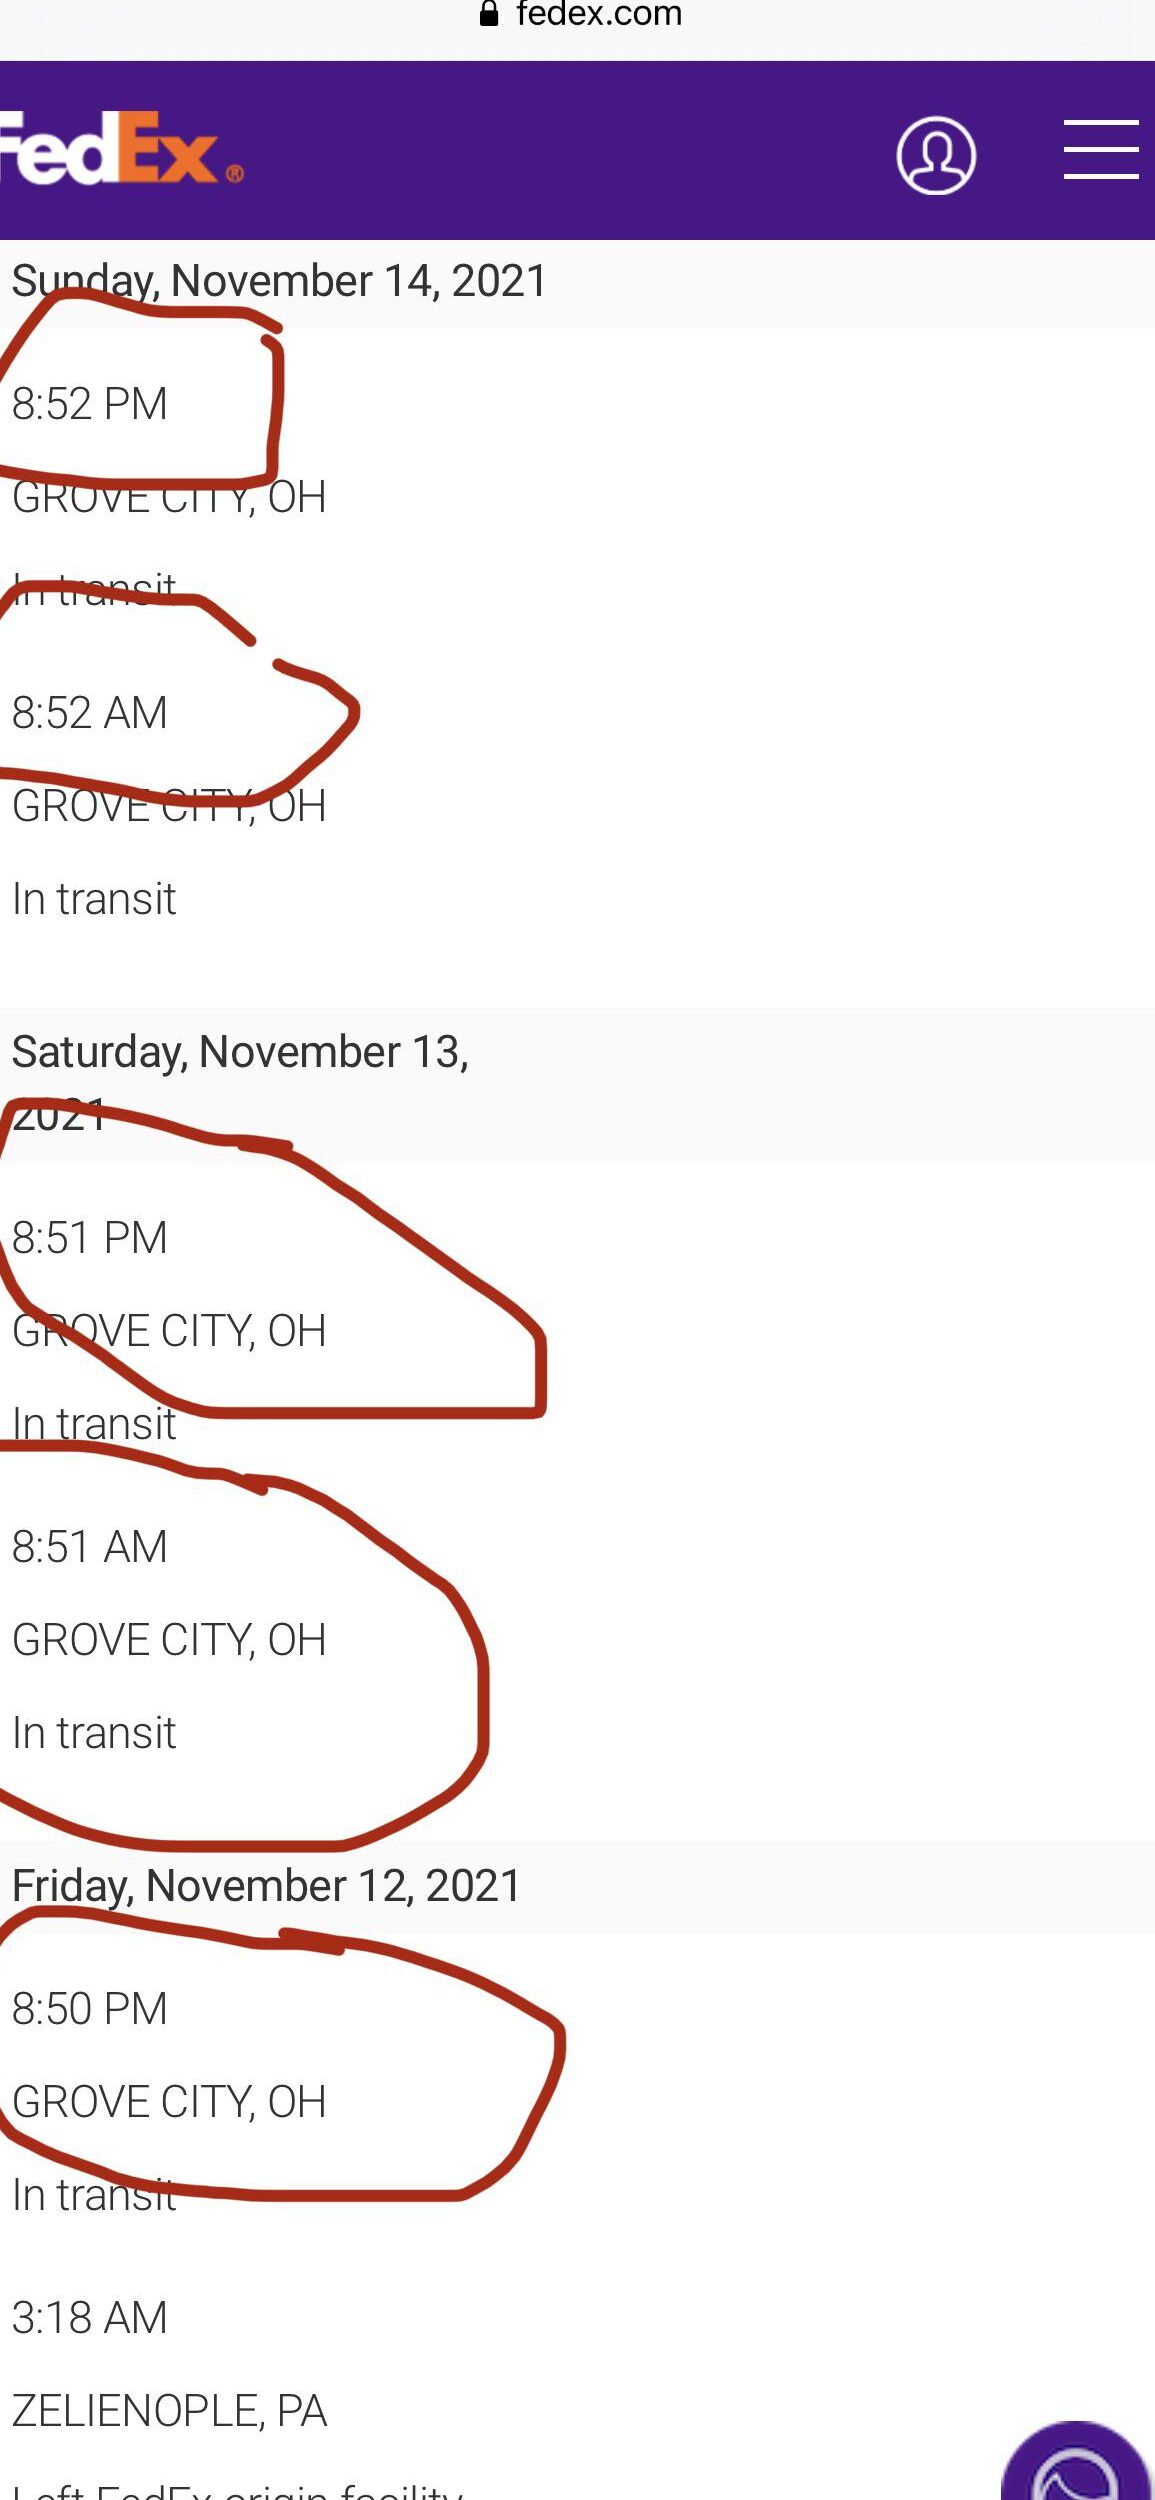Tap In transit status under 8:51 AM
Screen dimensions: 1155x2500
[94, 1733]
